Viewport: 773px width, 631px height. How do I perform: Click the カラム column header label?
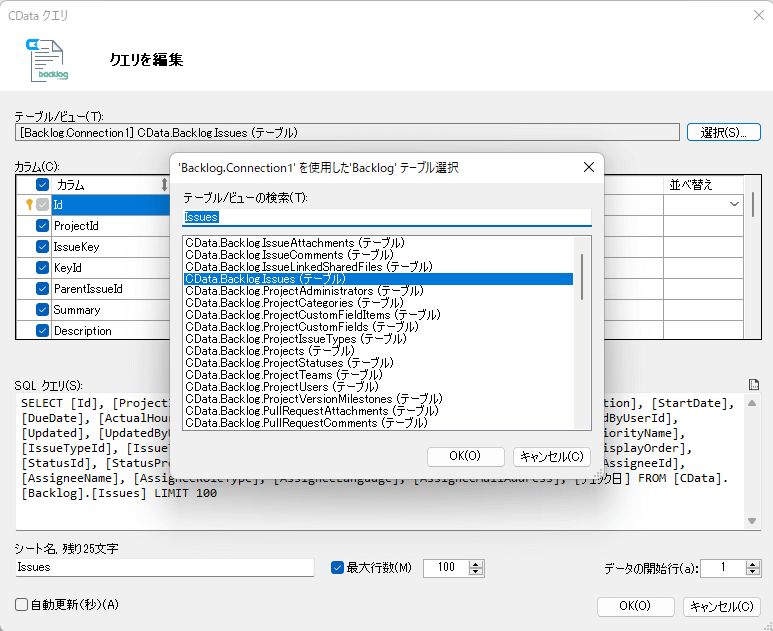click(x=70, y=185)
